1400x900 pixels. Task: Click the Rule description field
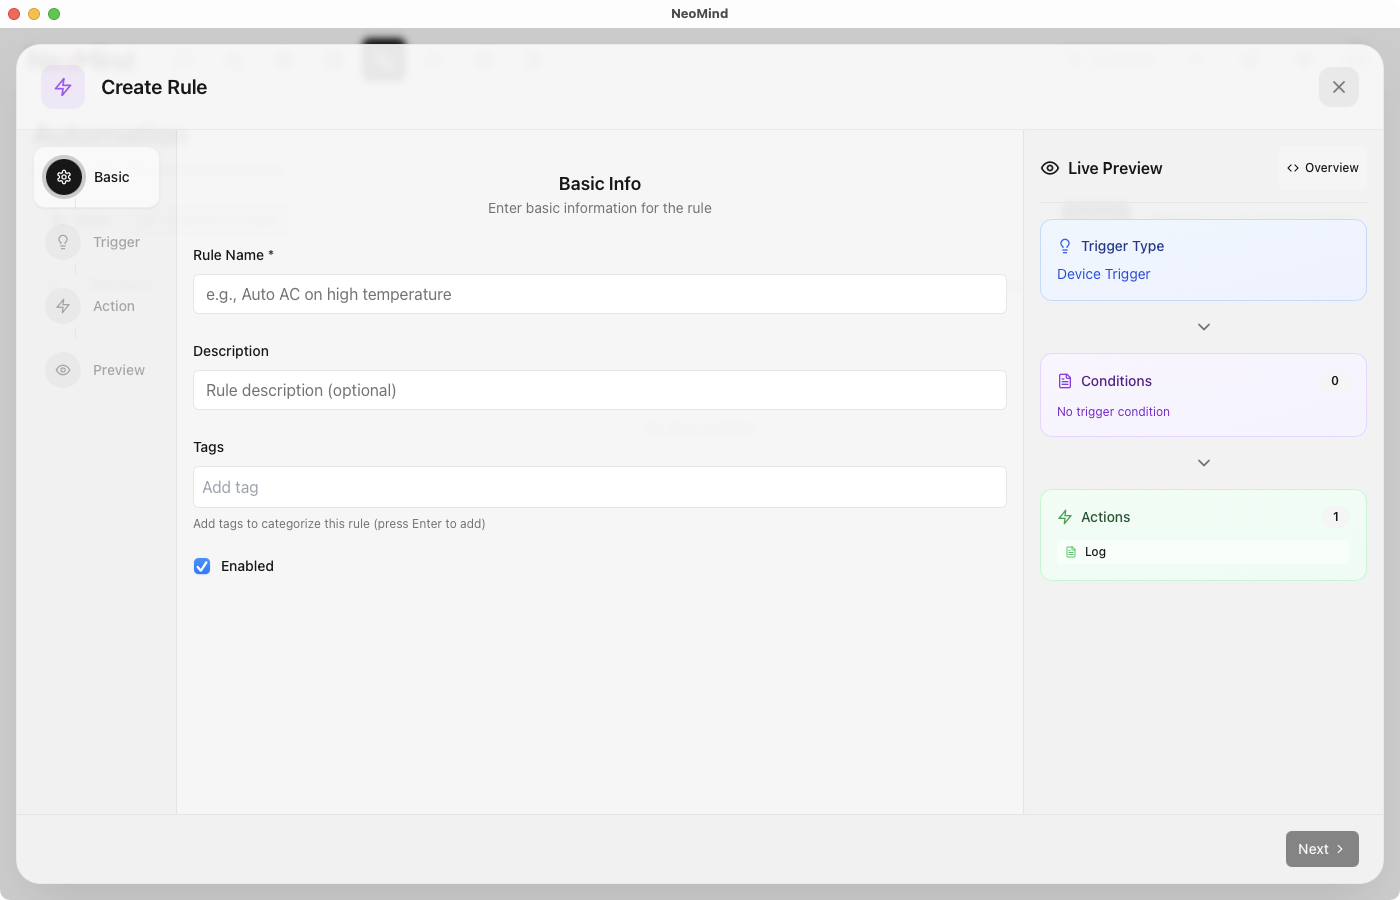point(600,390)
